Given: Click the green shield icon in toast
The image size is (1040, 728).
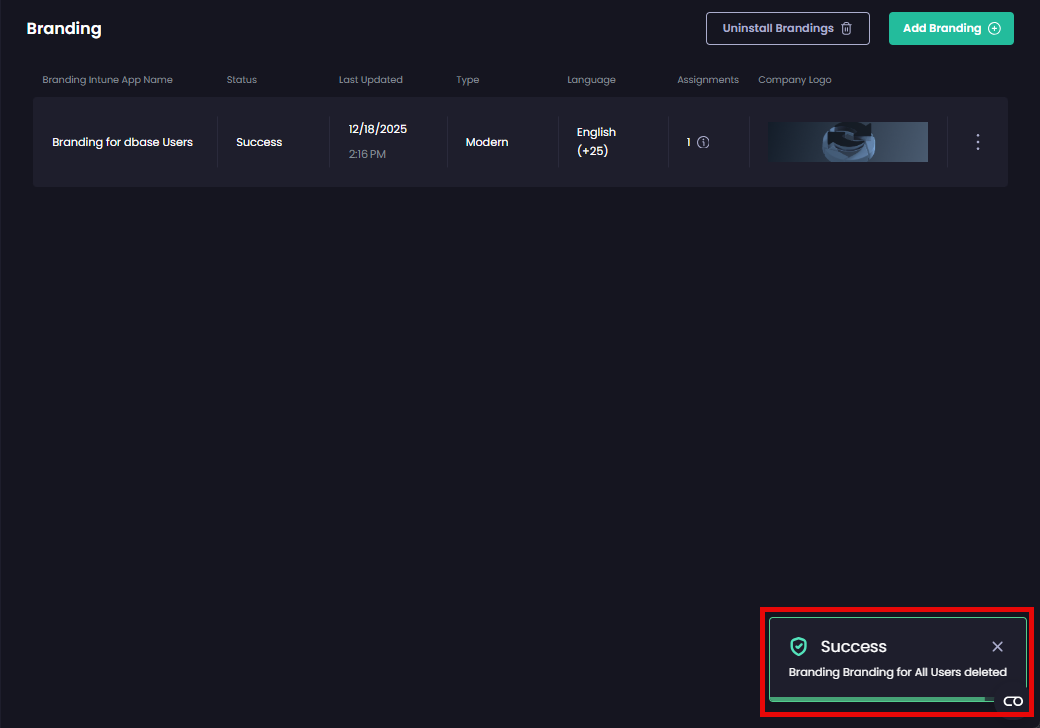Looking at the screenshot, I should pyautogui.click(x=798, y=646).
